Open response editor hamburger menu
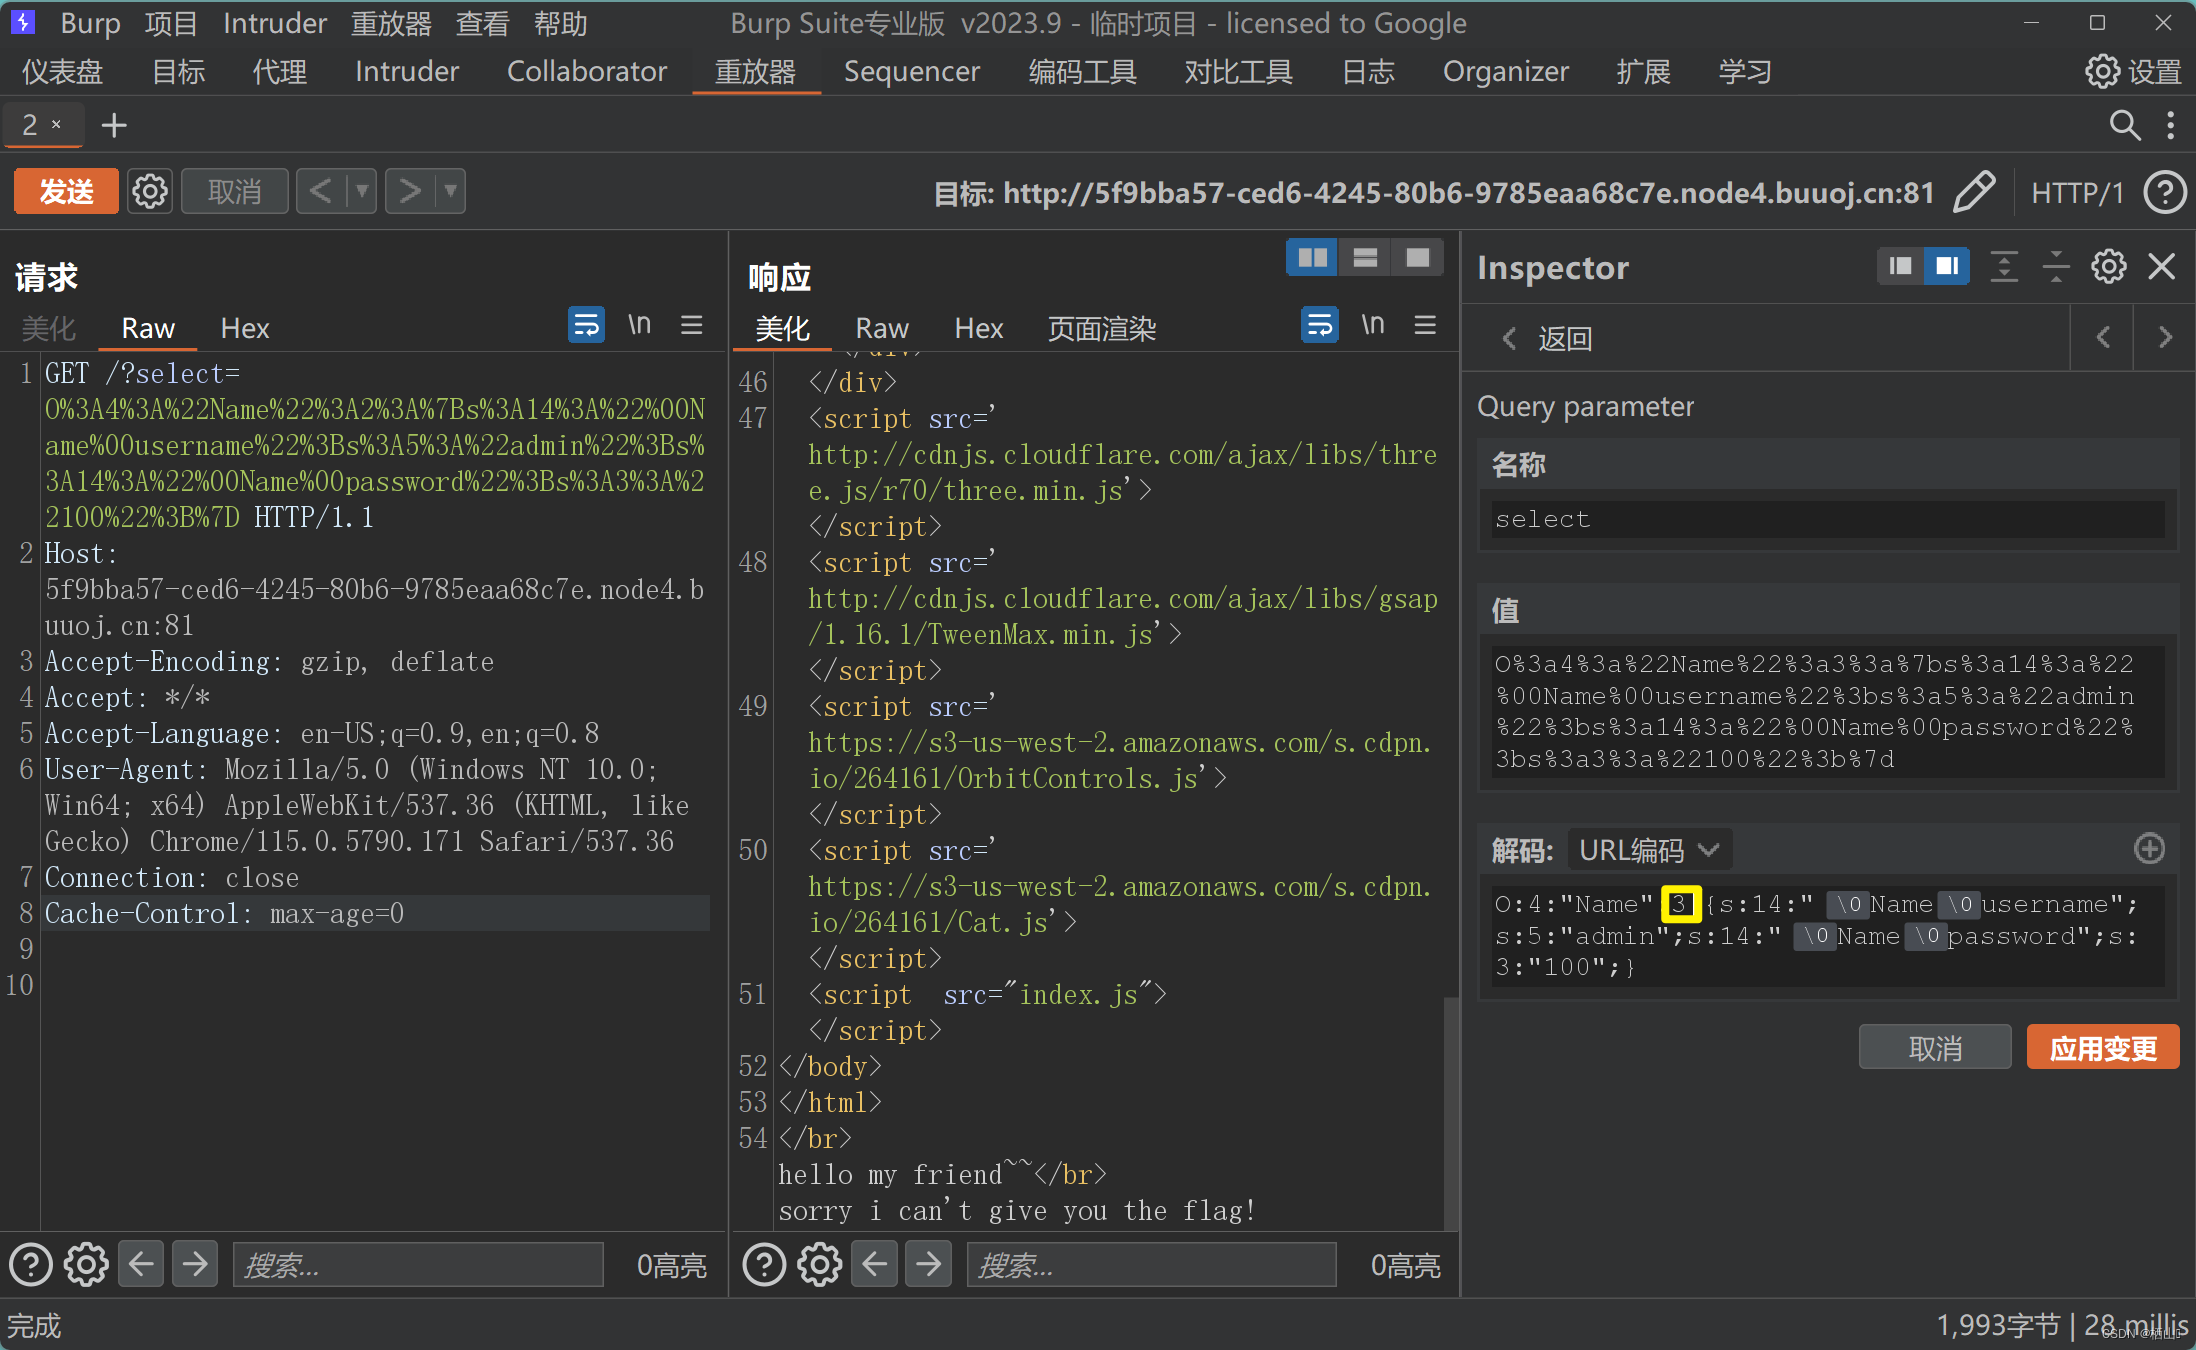The image size is (2196, 1350). (x=1426, y=325)
